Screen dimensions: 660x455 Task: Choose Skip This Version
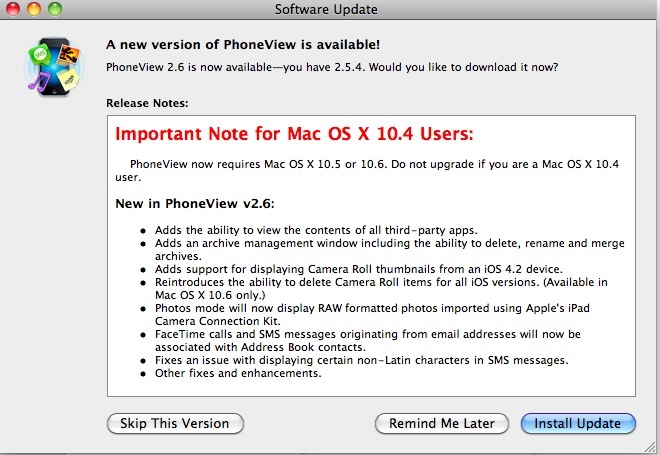tap(174, 423)
